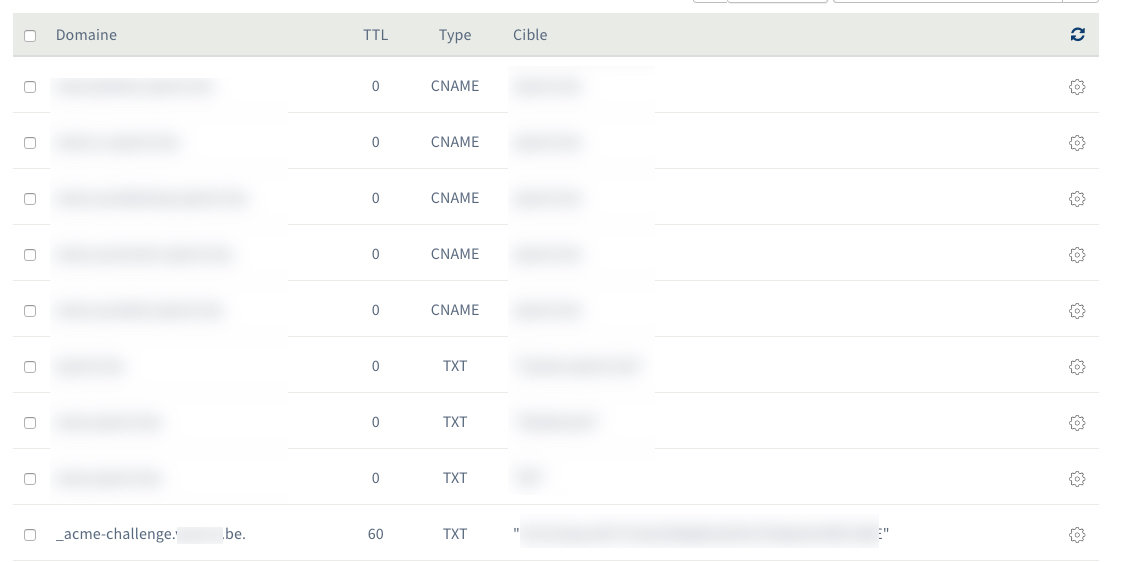
Task: Open gear menu of first TXT record
Action: [1077, 367]
